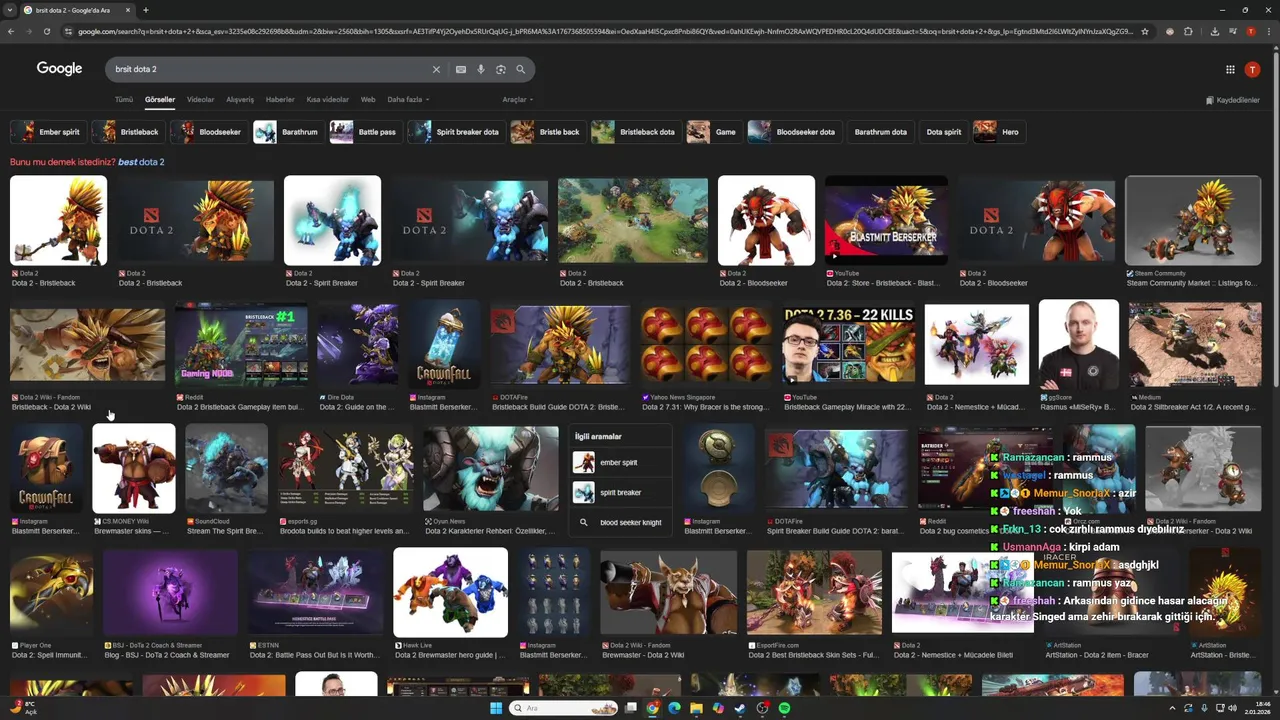Filter by Ember spirit chip

coord(47,132)
